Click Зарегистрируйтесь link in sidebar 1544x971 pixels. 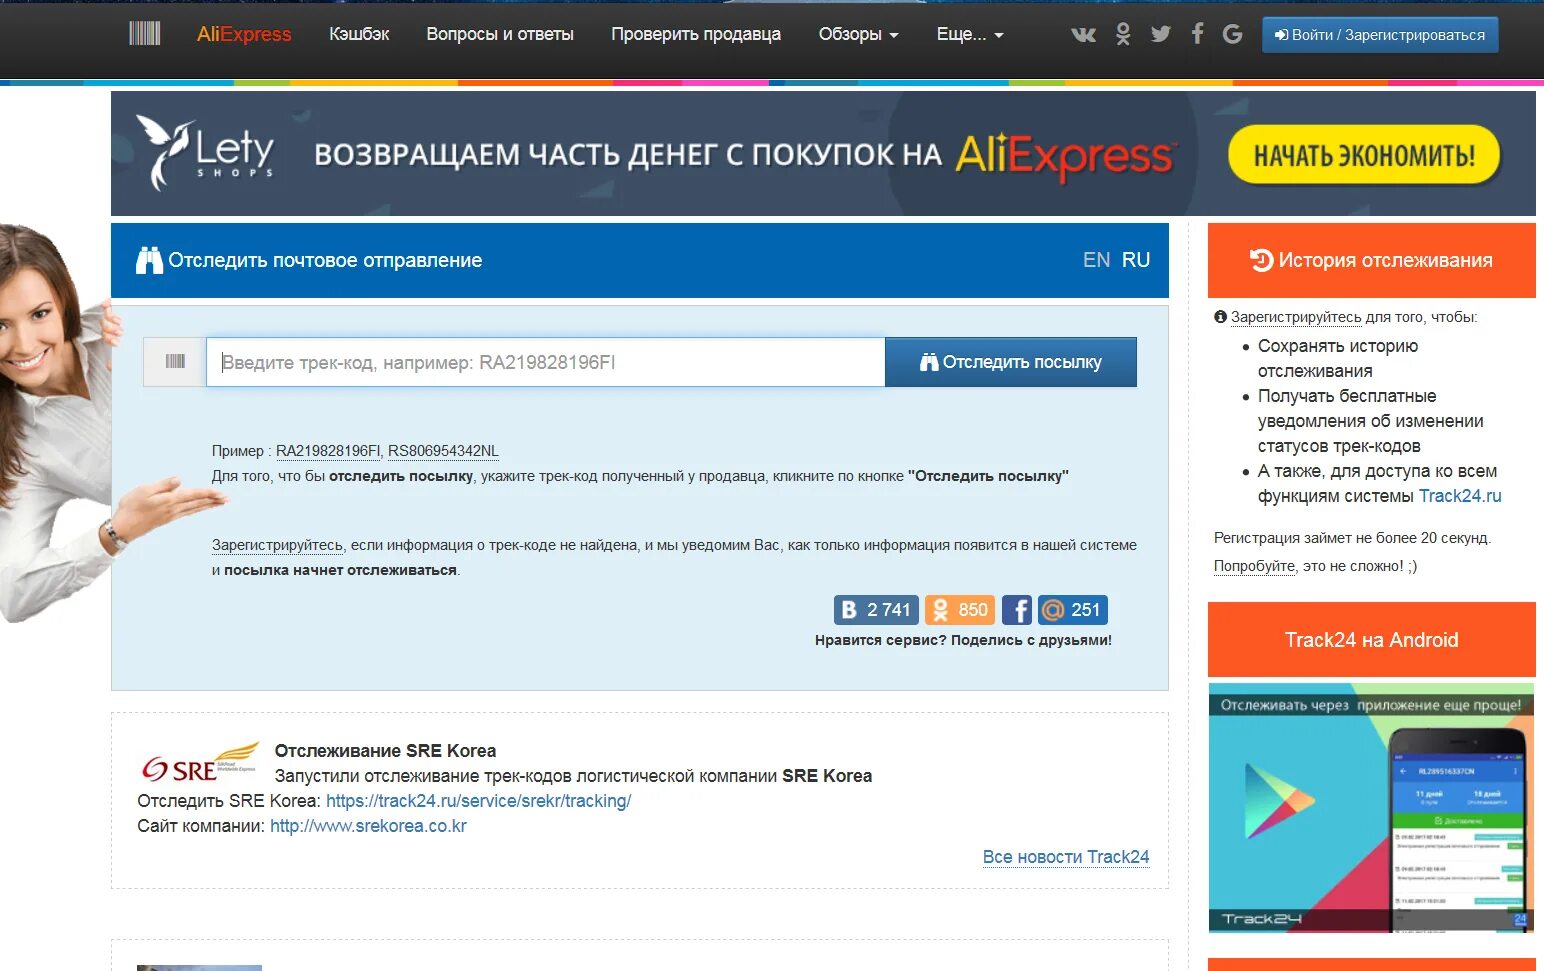(x=1296, y=317)
